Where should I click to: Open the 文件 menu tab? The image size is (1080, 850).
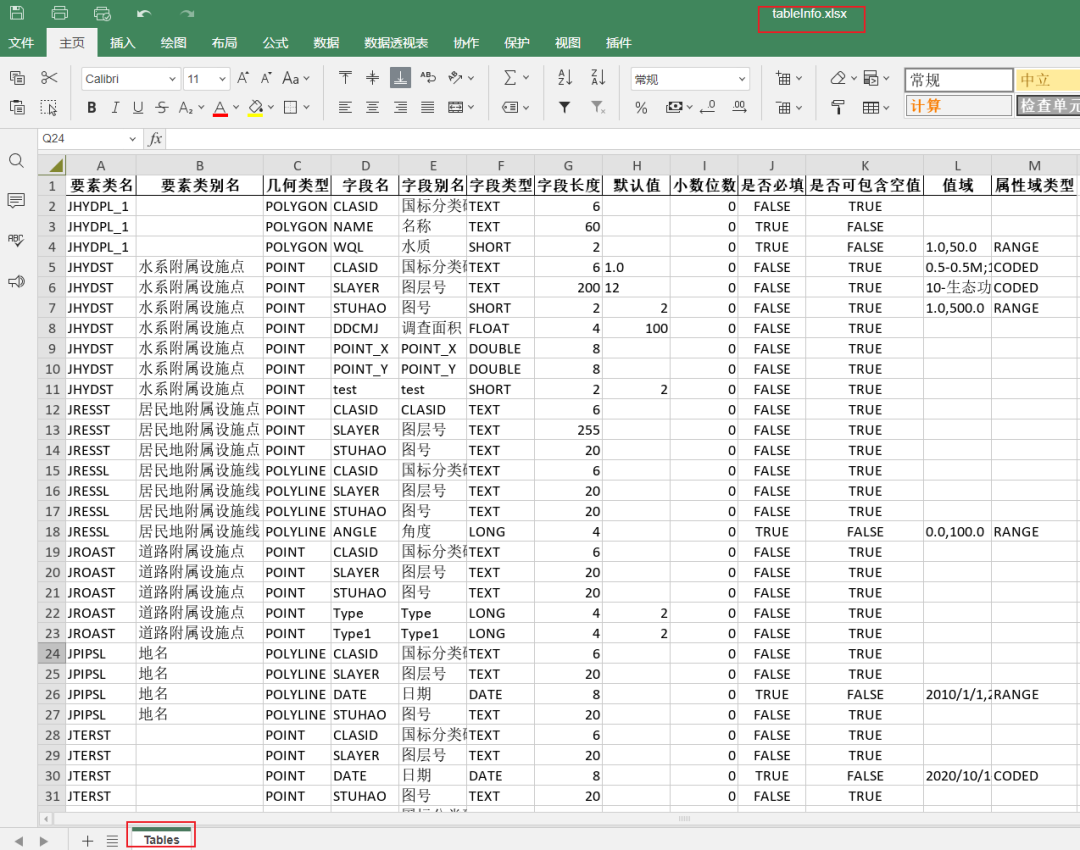[x=21, y=43]
